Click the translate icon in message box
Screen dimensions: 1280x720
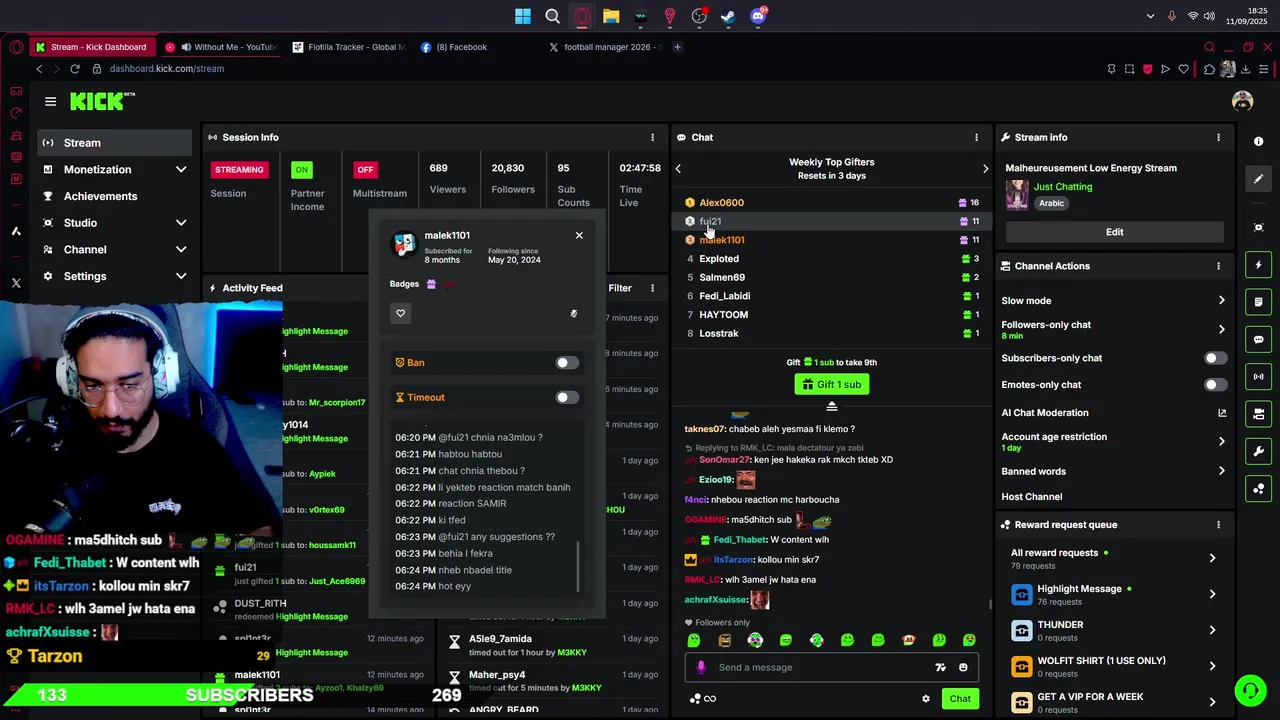940,667
